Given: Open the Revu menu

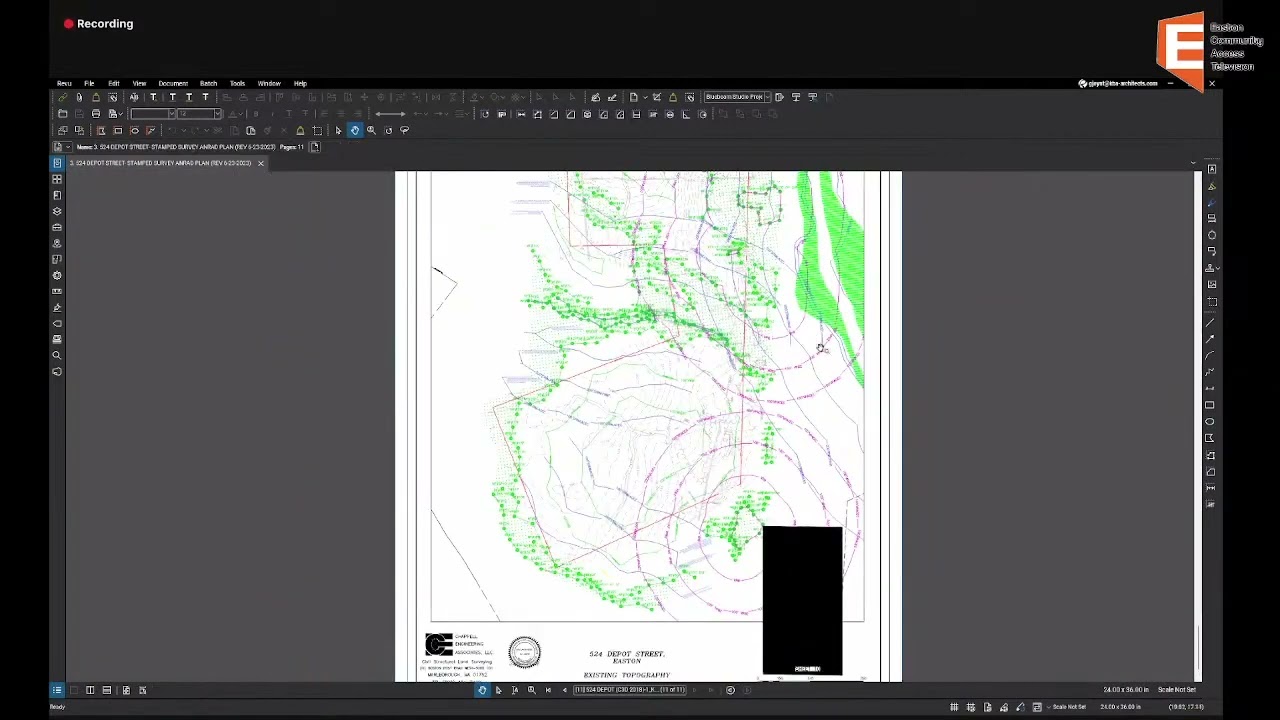Looking at the screenshot, I should click(64, 83).
